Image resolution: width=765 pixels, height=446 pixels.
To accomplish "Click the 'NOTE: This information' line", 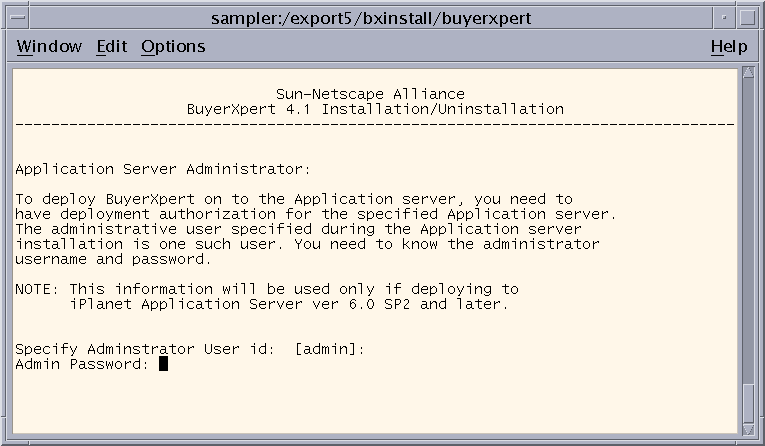I will pos(267,289).
